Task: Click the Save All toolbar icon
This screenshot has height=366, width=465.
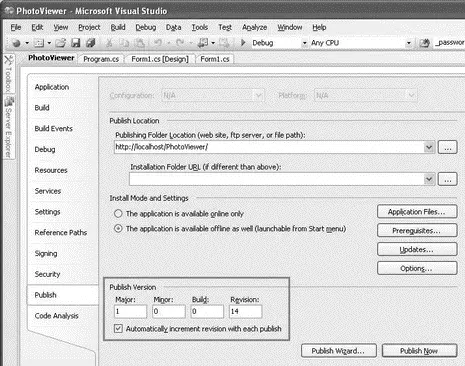Action: [91, 43]
